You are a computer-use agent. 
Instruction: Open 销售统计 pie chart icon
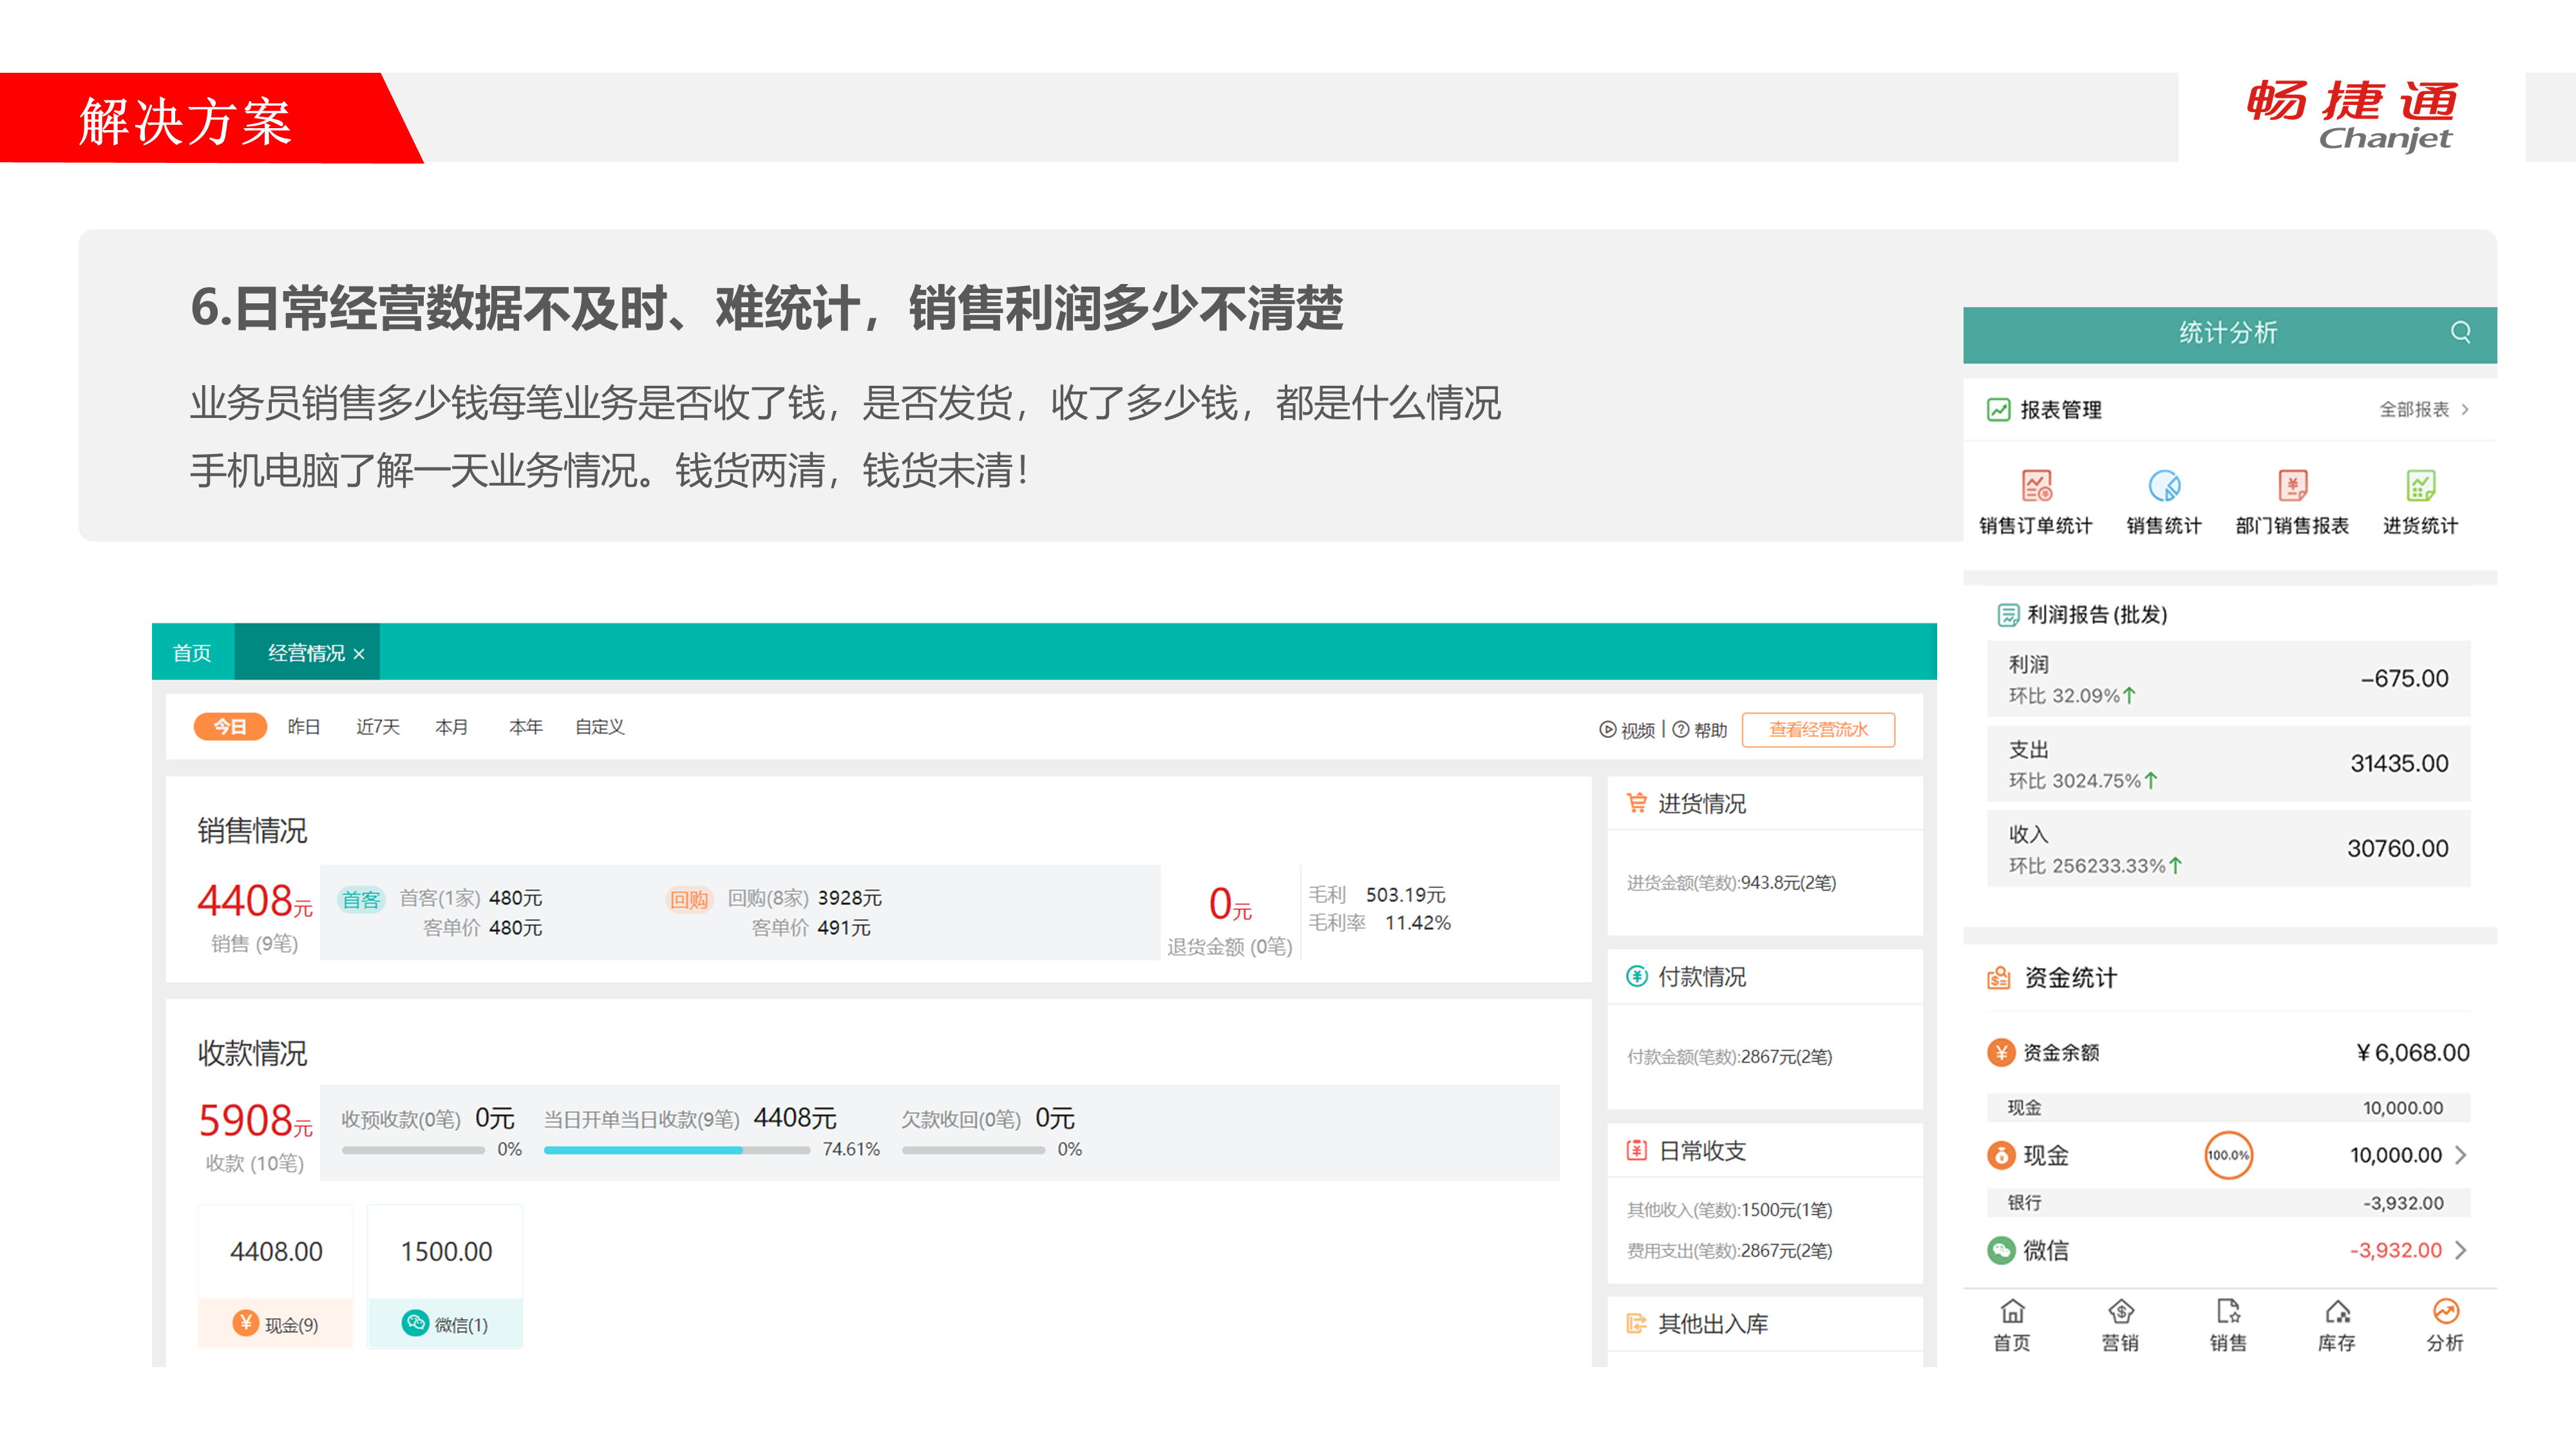point(2164,487)
